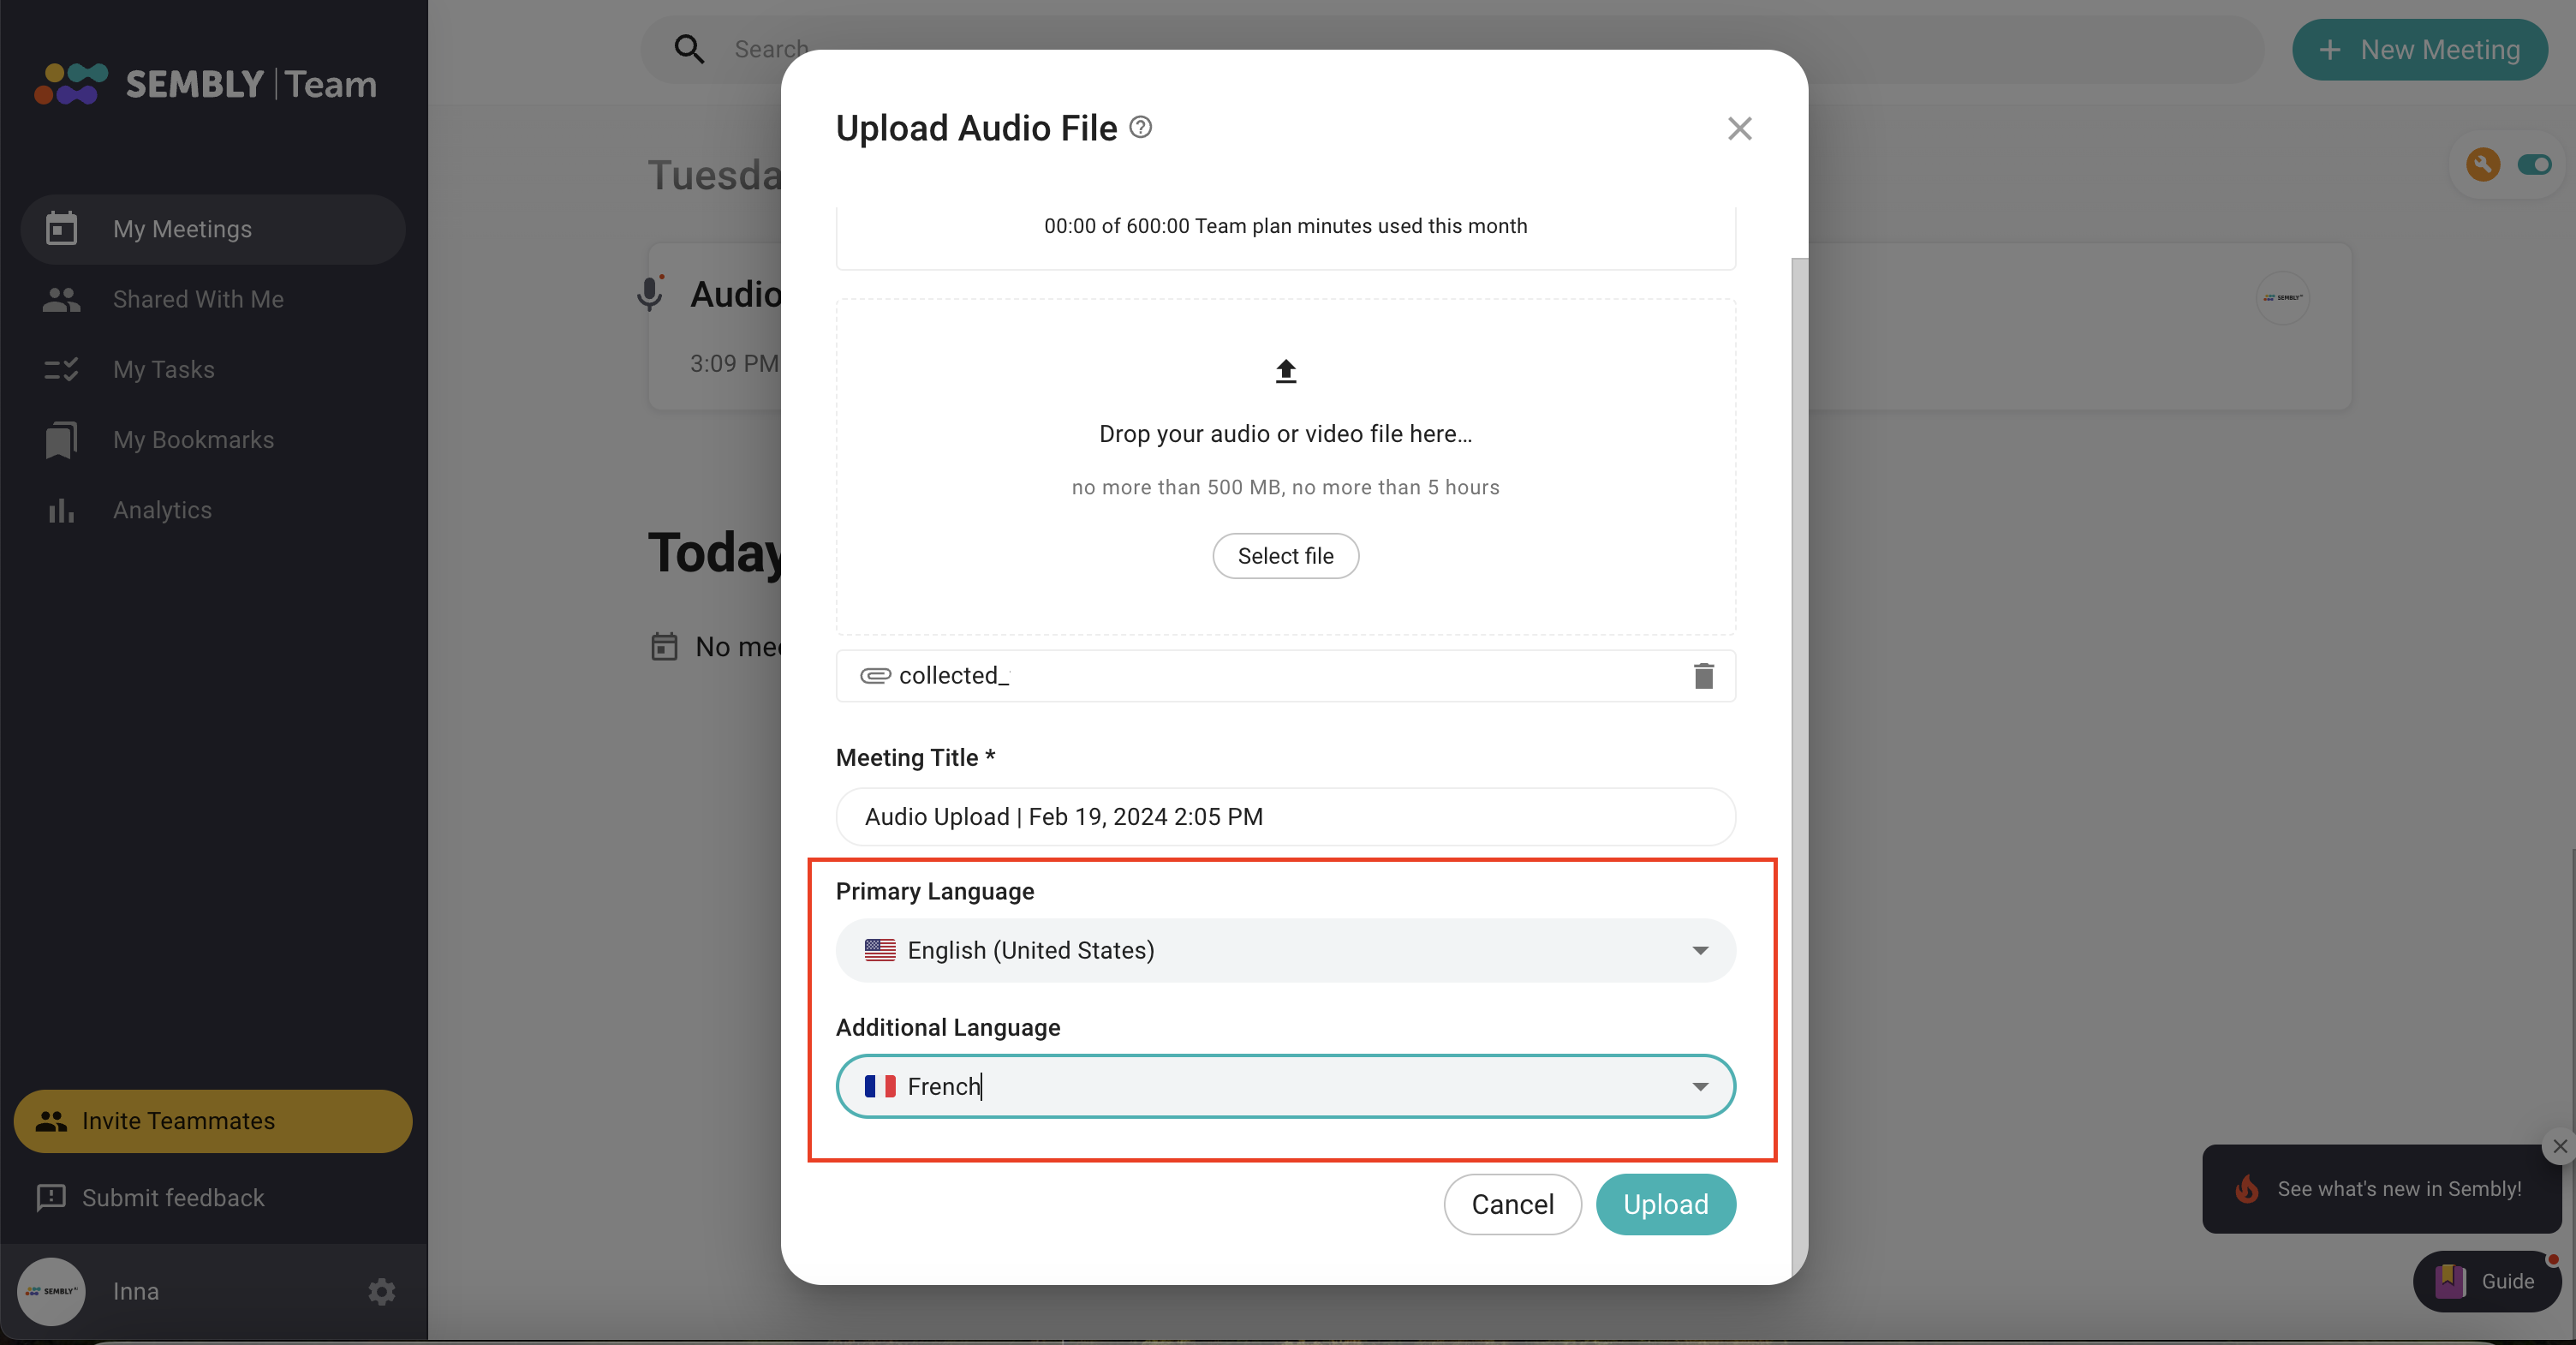The image size is (2576, 1345).
Task: Switch to My Meetings section
Action: pyautogui.click(x=181, y=229)
